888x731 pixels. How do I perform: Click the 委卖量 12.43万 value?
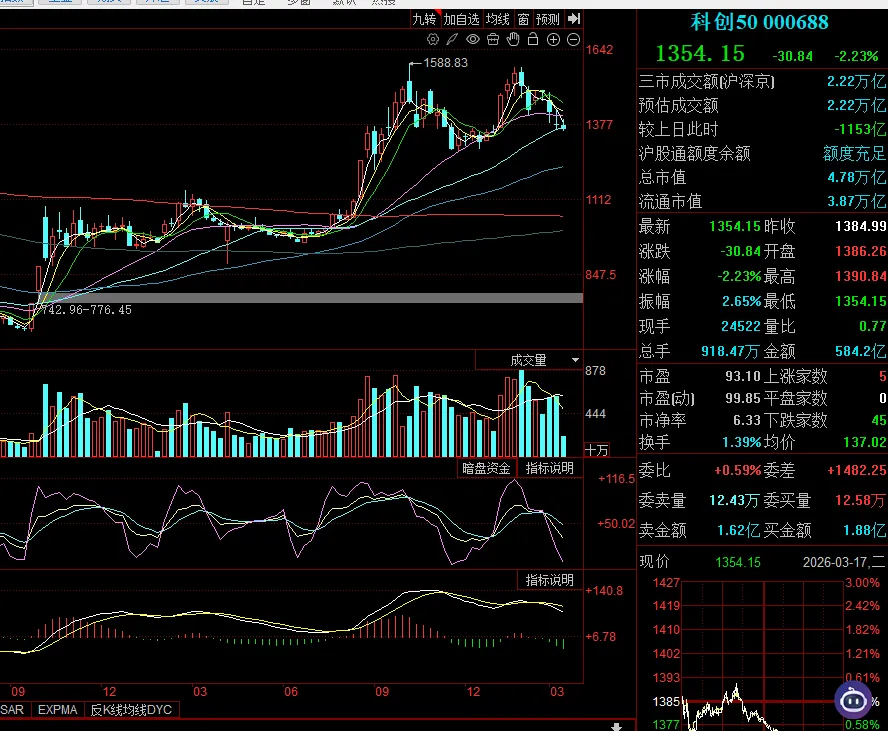pyautogui.click(x=735, y=501)
